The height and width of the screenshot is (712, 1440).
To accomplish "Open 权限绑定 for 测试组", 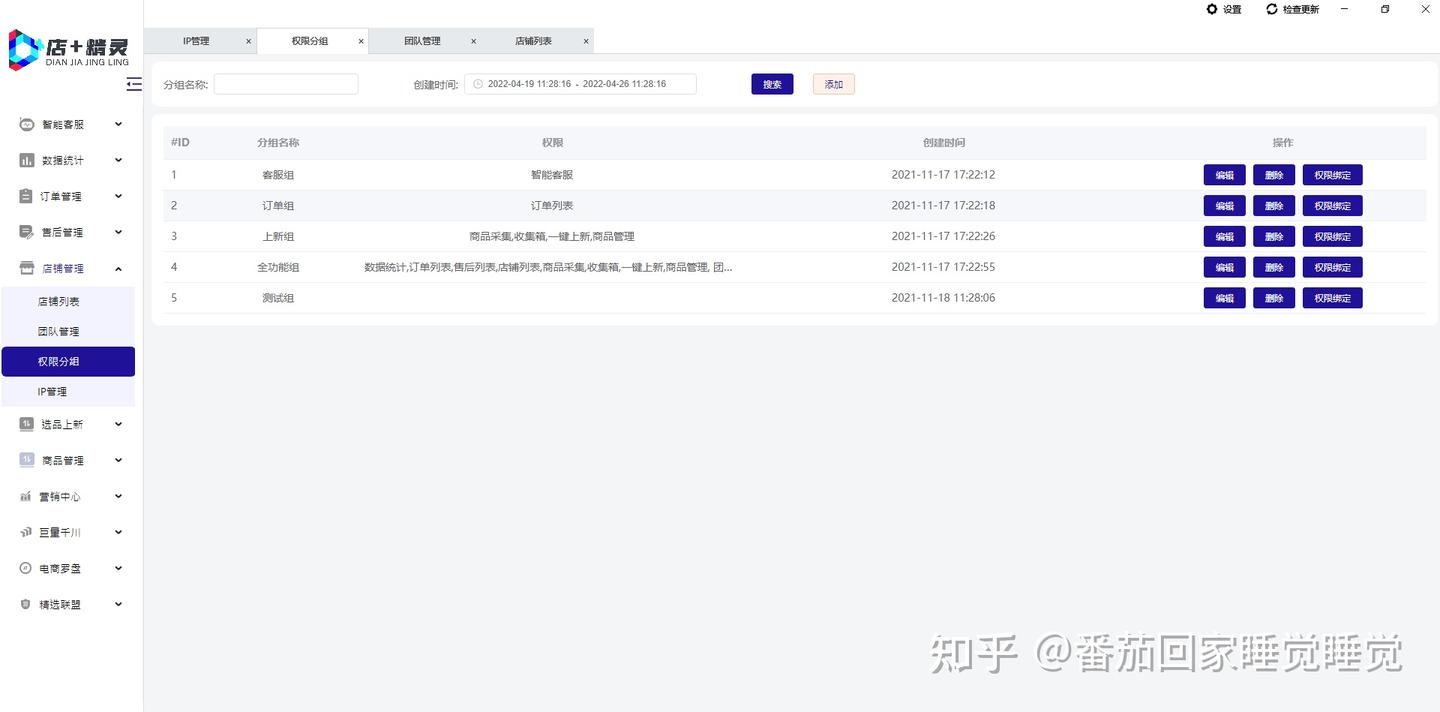I will (x=1332, y=298).
